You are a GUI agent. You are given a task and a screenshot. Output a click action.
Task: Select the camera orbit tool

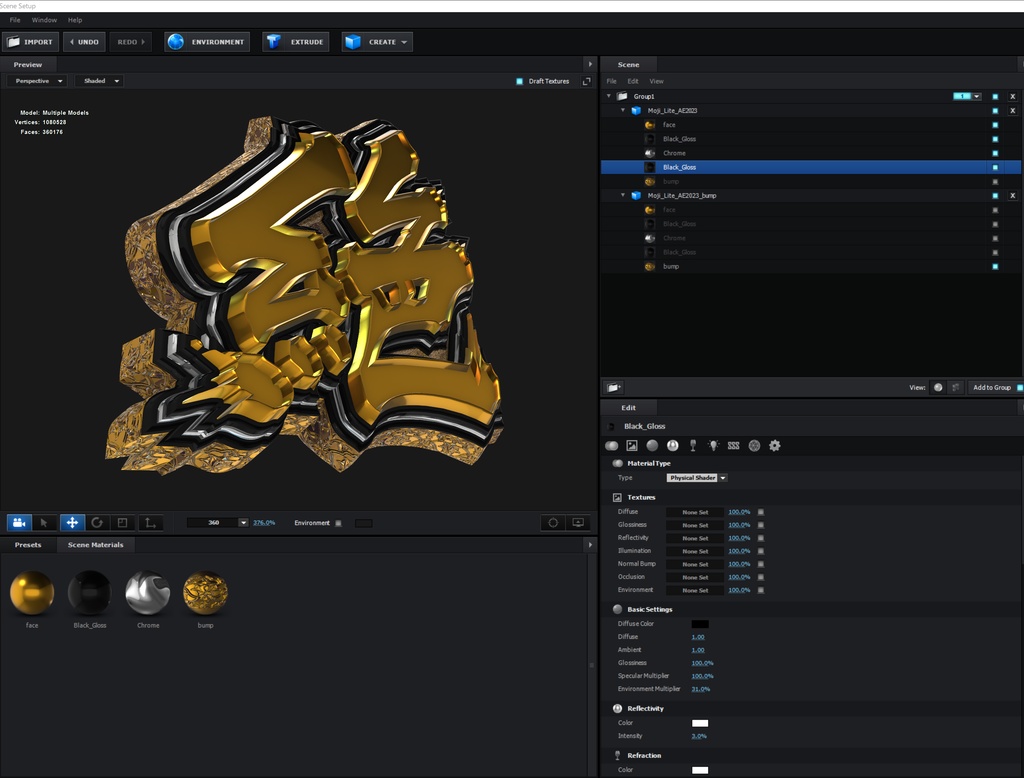[19, 522]
